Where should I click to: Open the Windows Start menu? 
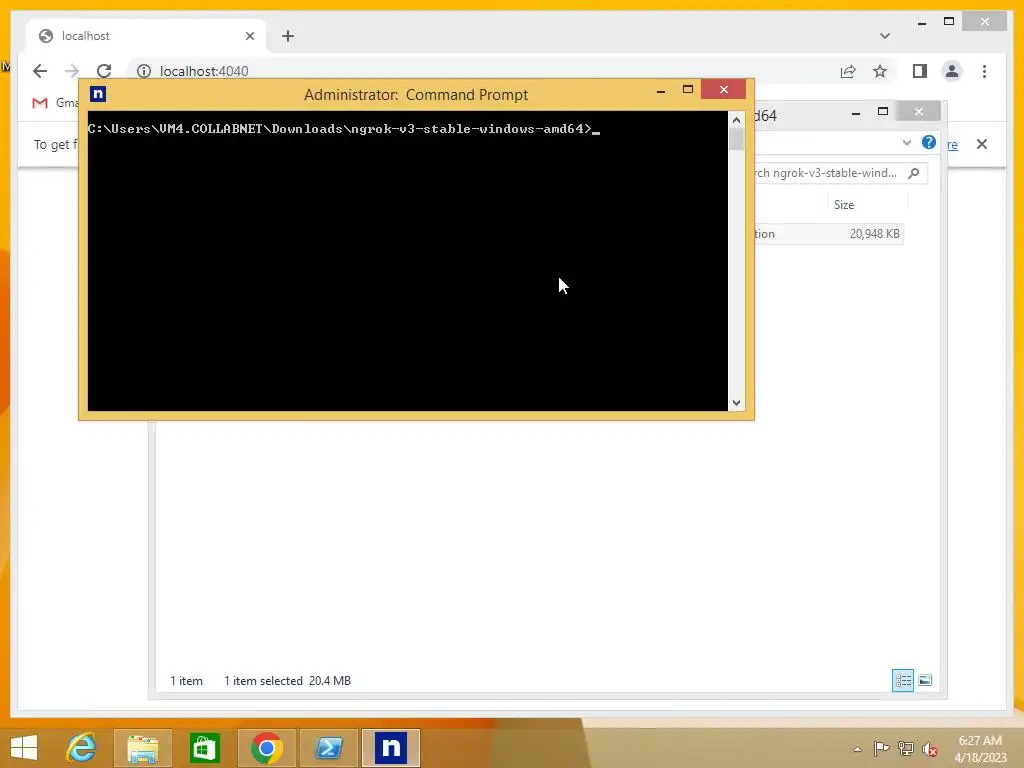click(24, 748)
